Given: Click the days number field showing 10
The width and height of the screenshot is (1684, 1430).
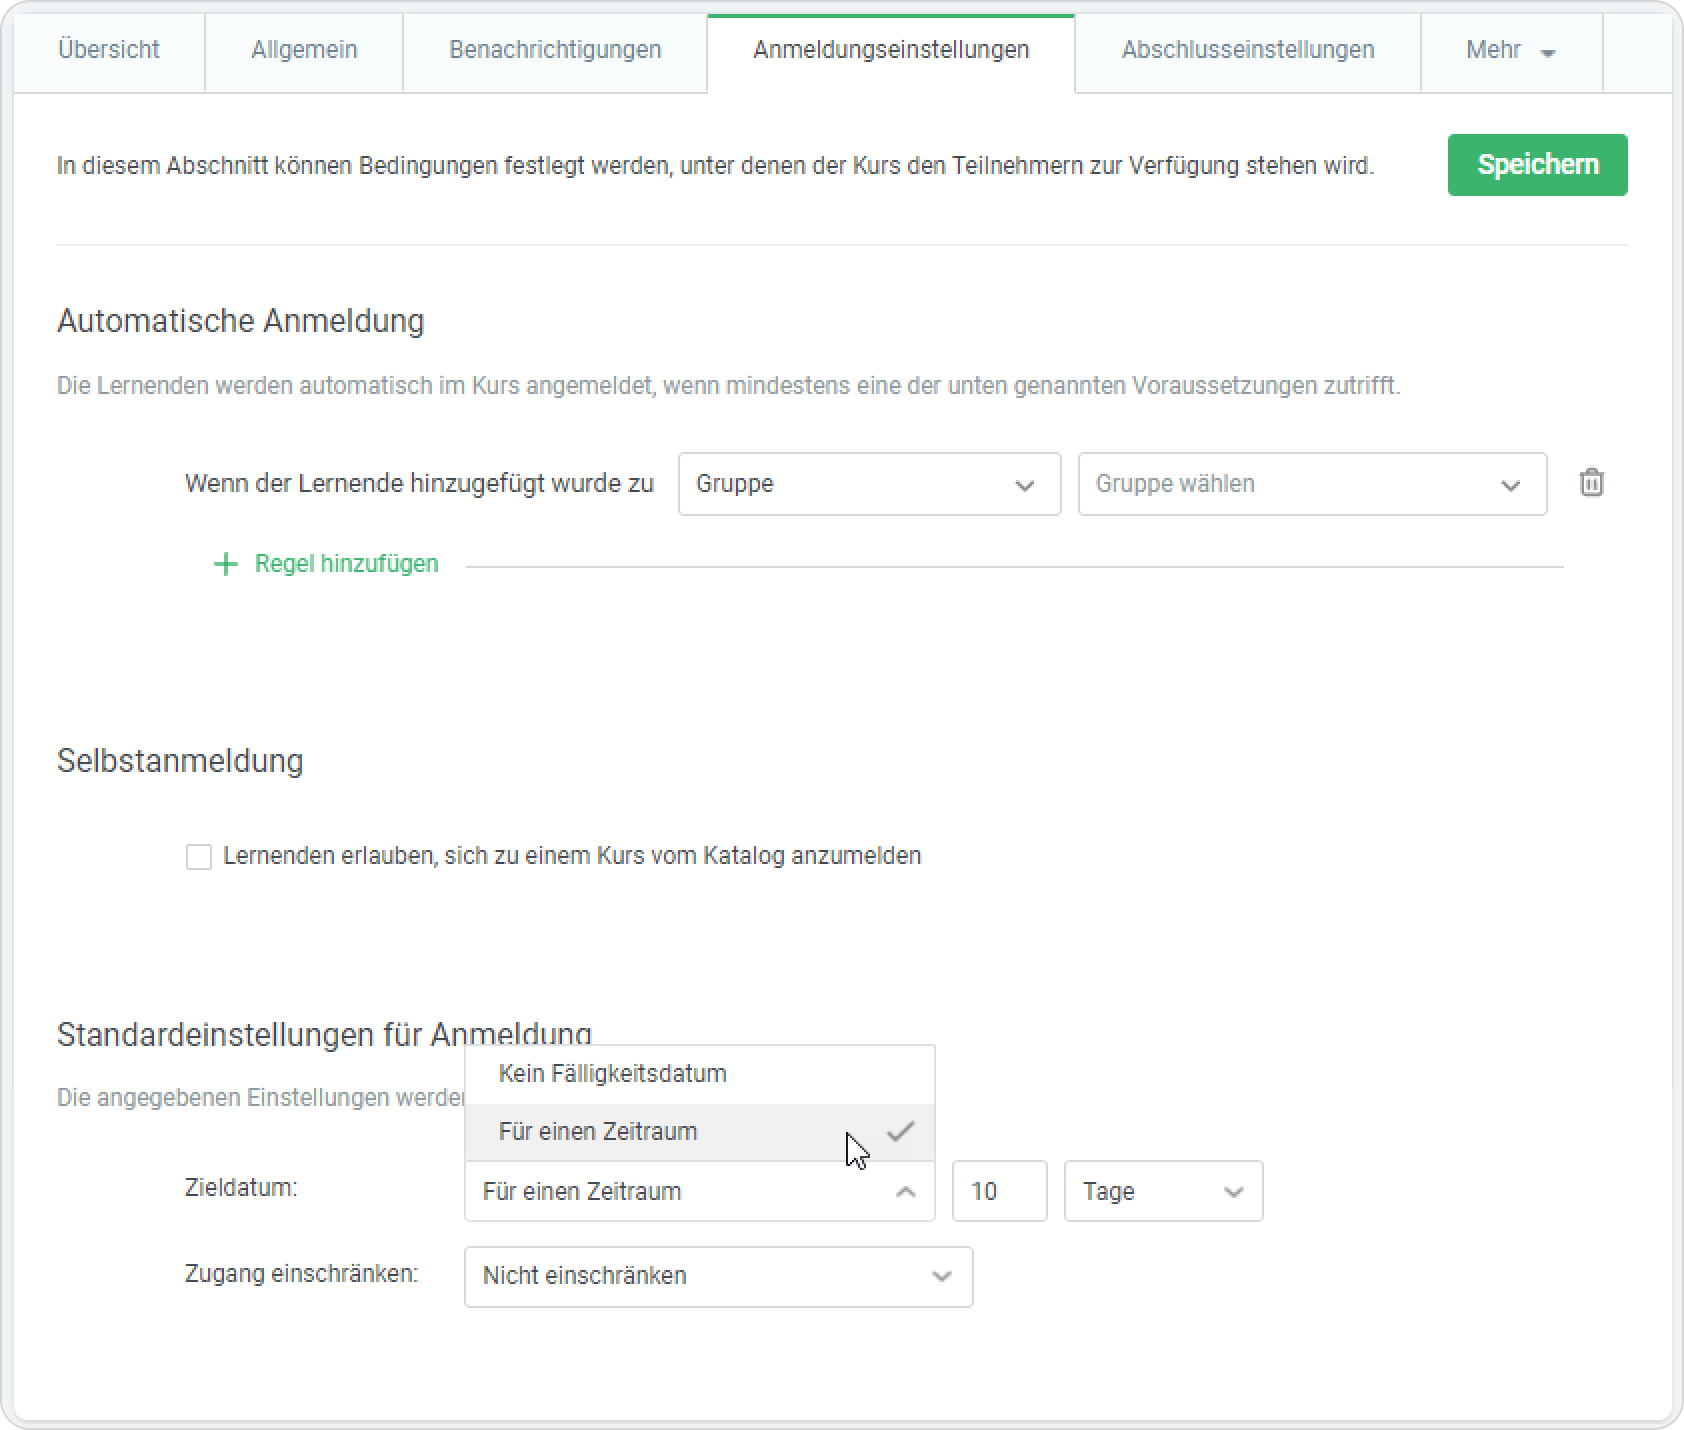Looking at the screenshot, I should 998,1191.
